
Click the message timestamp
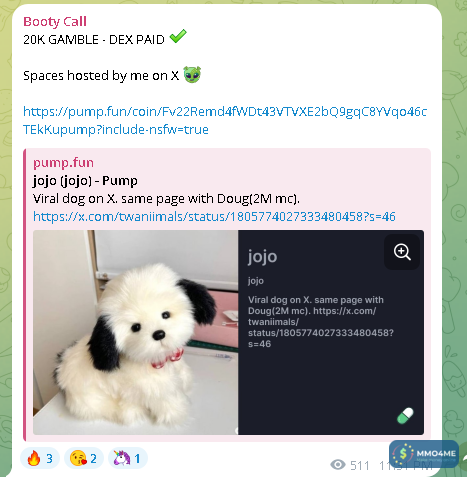point(405,465)
